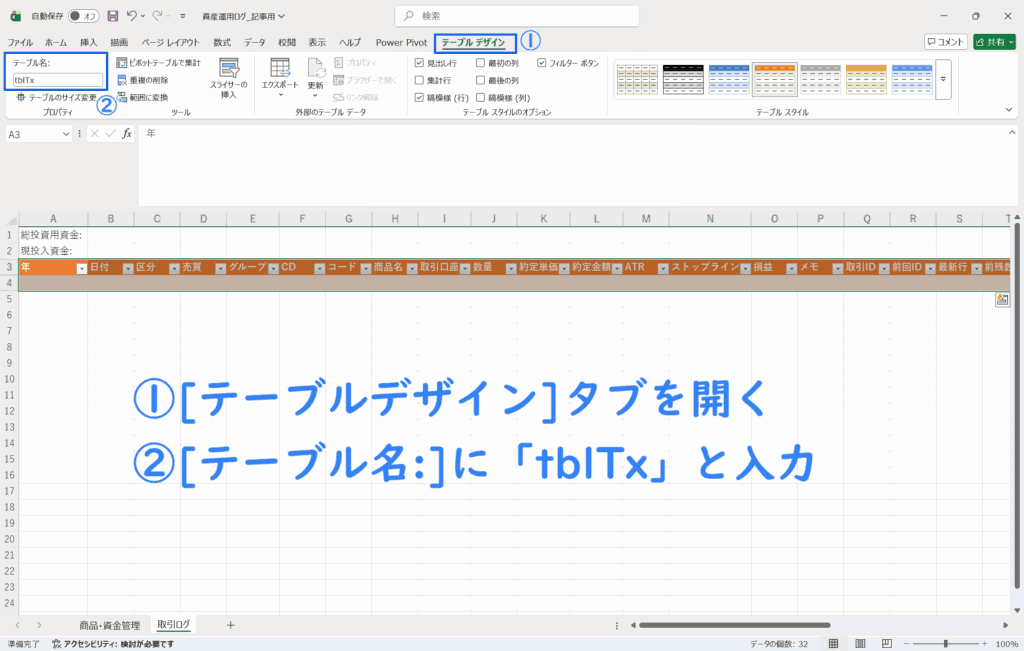Click the テーブル名 input field
Viewport: 1024px width, 651px height.
tap(58, 79)
